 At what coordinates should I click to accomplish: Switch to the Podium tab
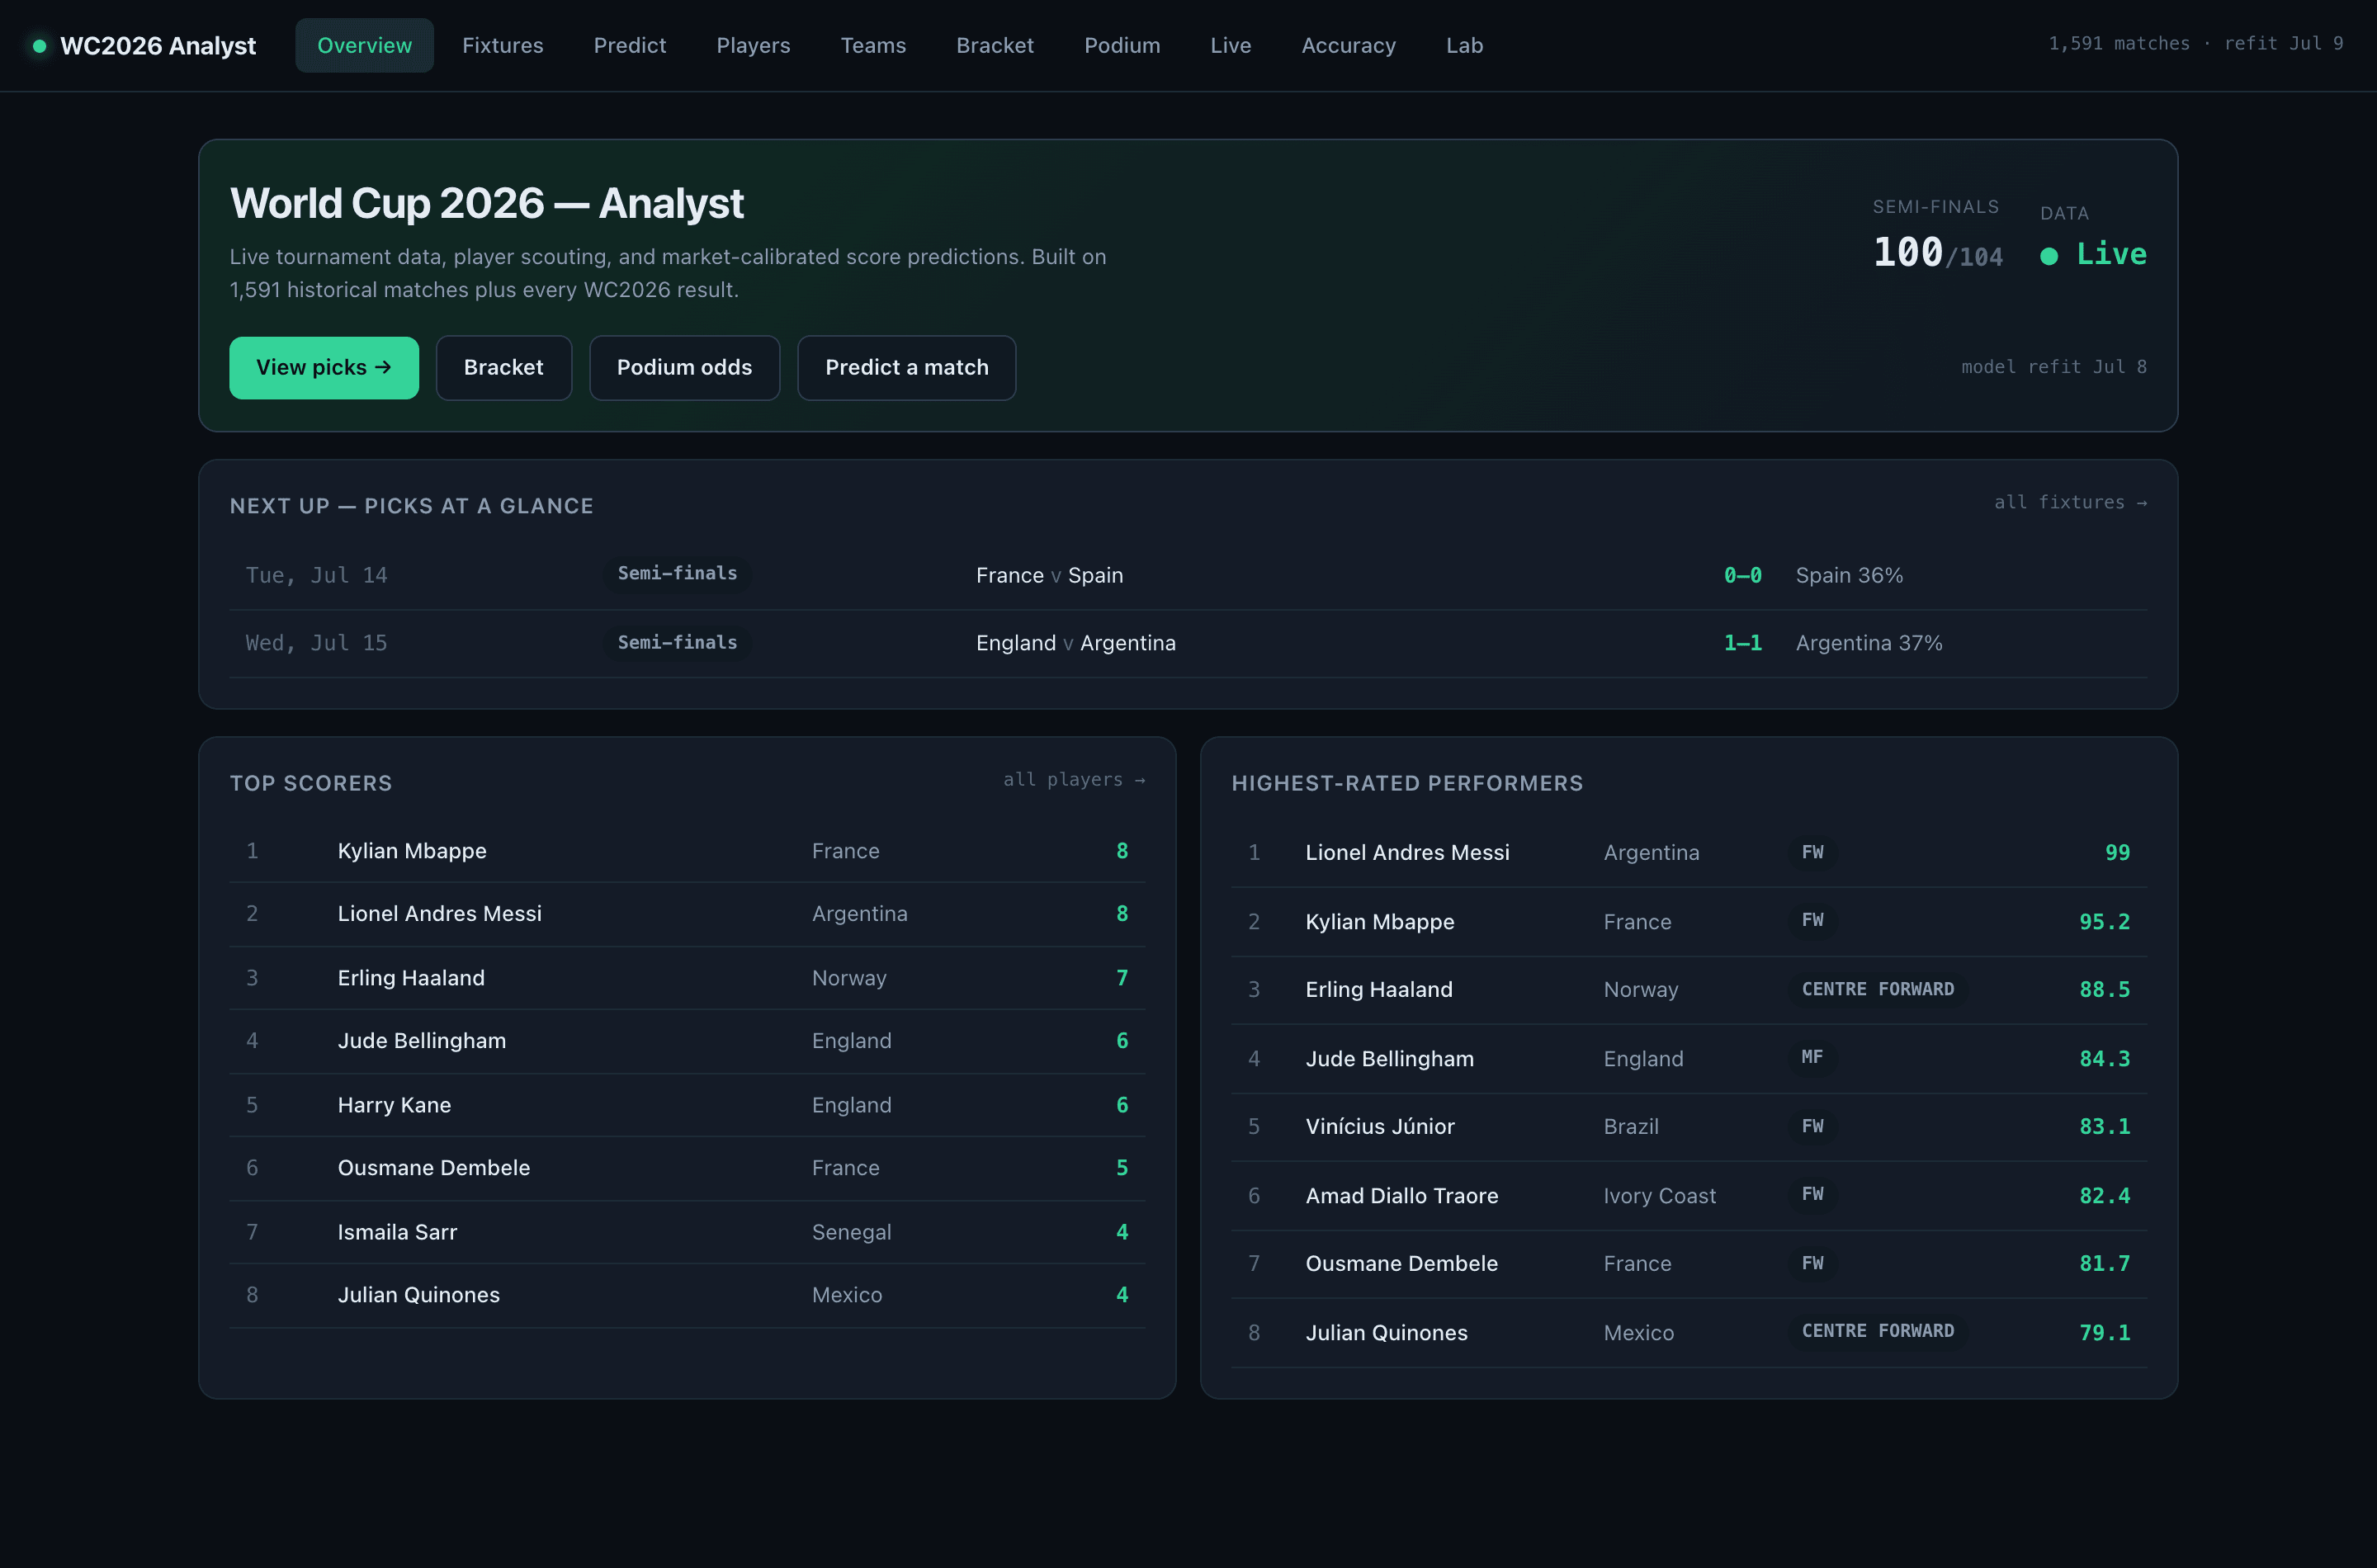1122,45
